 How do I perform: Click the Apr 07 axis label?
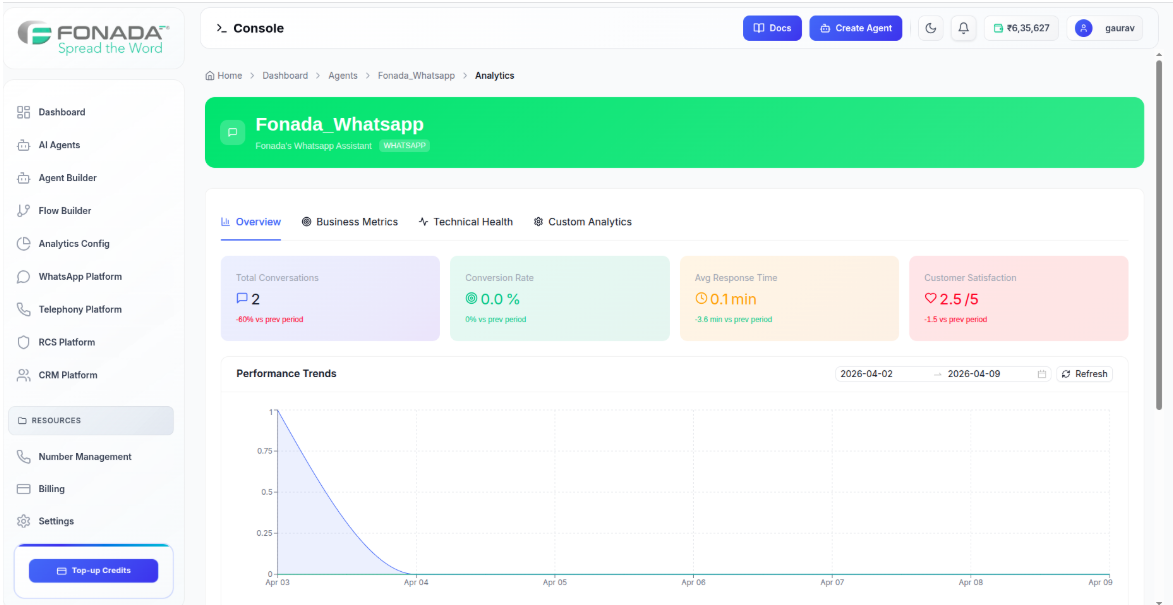(x=832, y=582)
